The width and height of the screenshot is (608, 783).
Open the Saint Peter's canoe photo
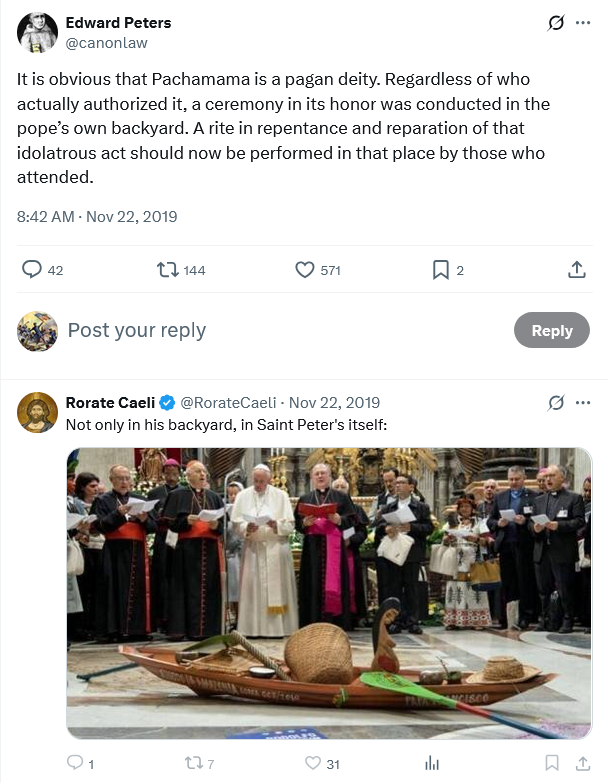(x=329, y=592)
